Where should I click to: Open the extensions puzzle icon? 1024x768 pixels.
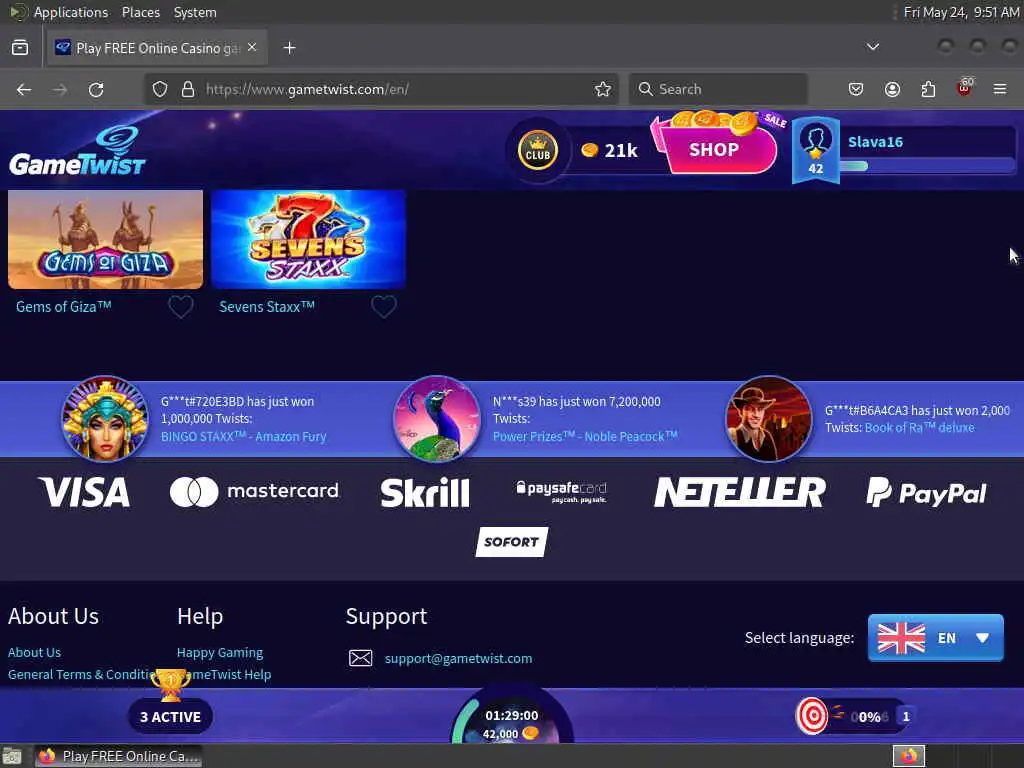(x=928, y=89)
